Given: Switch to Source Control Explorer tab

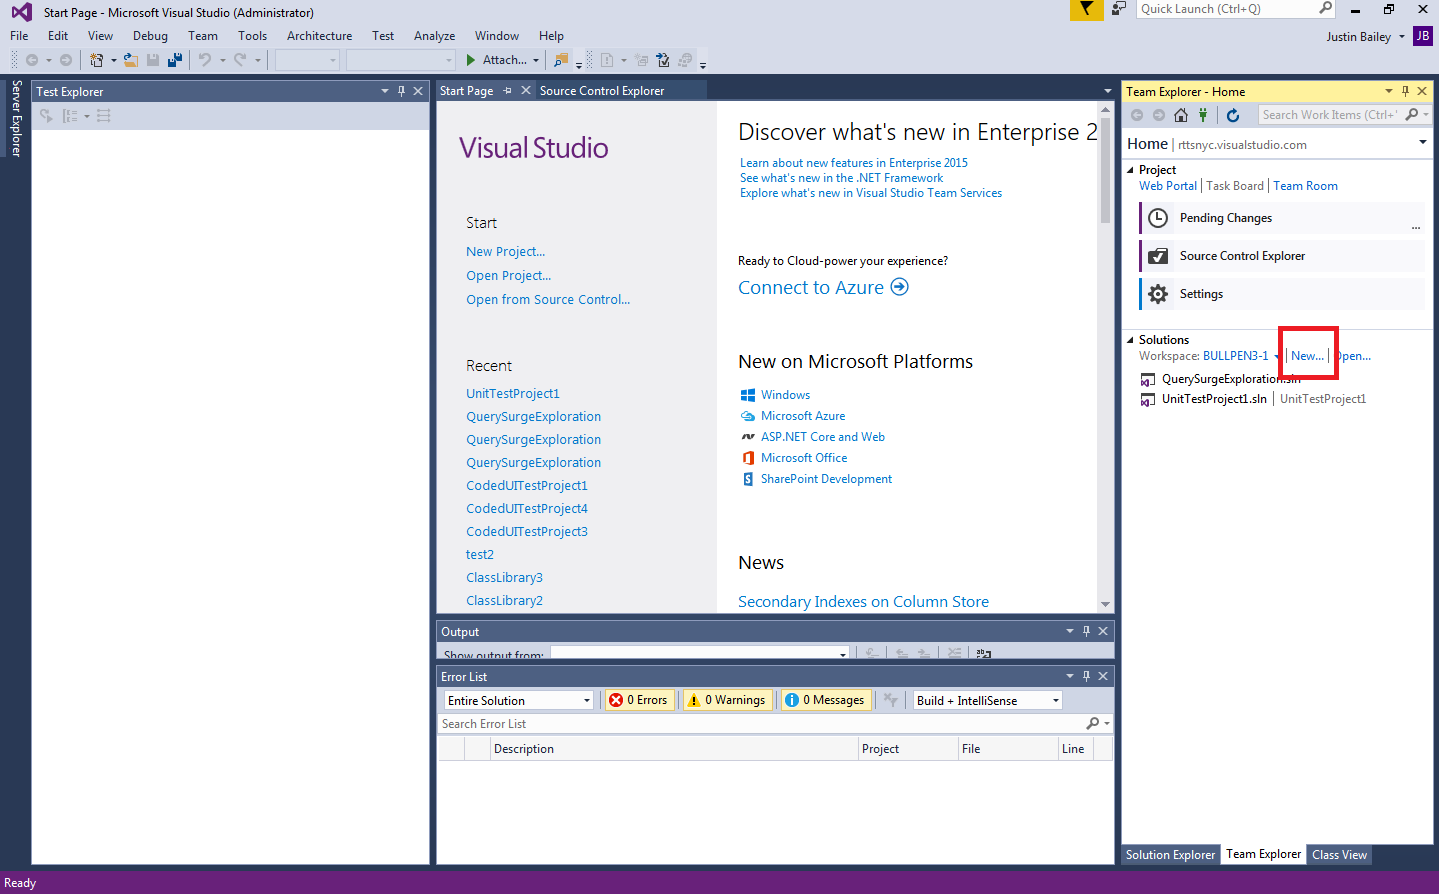Looking at the screenshot, I should (602, 90).
